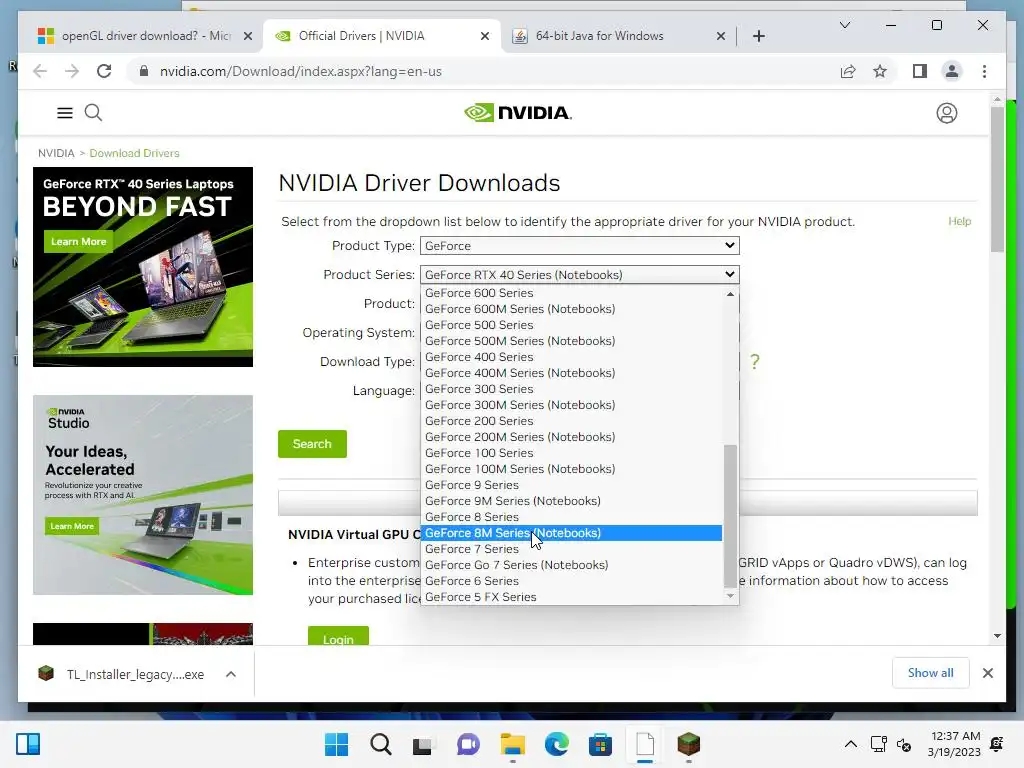This screenshot has height=768, width=1024.
Task: Open Windows Start menu on taskbar
Action: pos(336,744)
